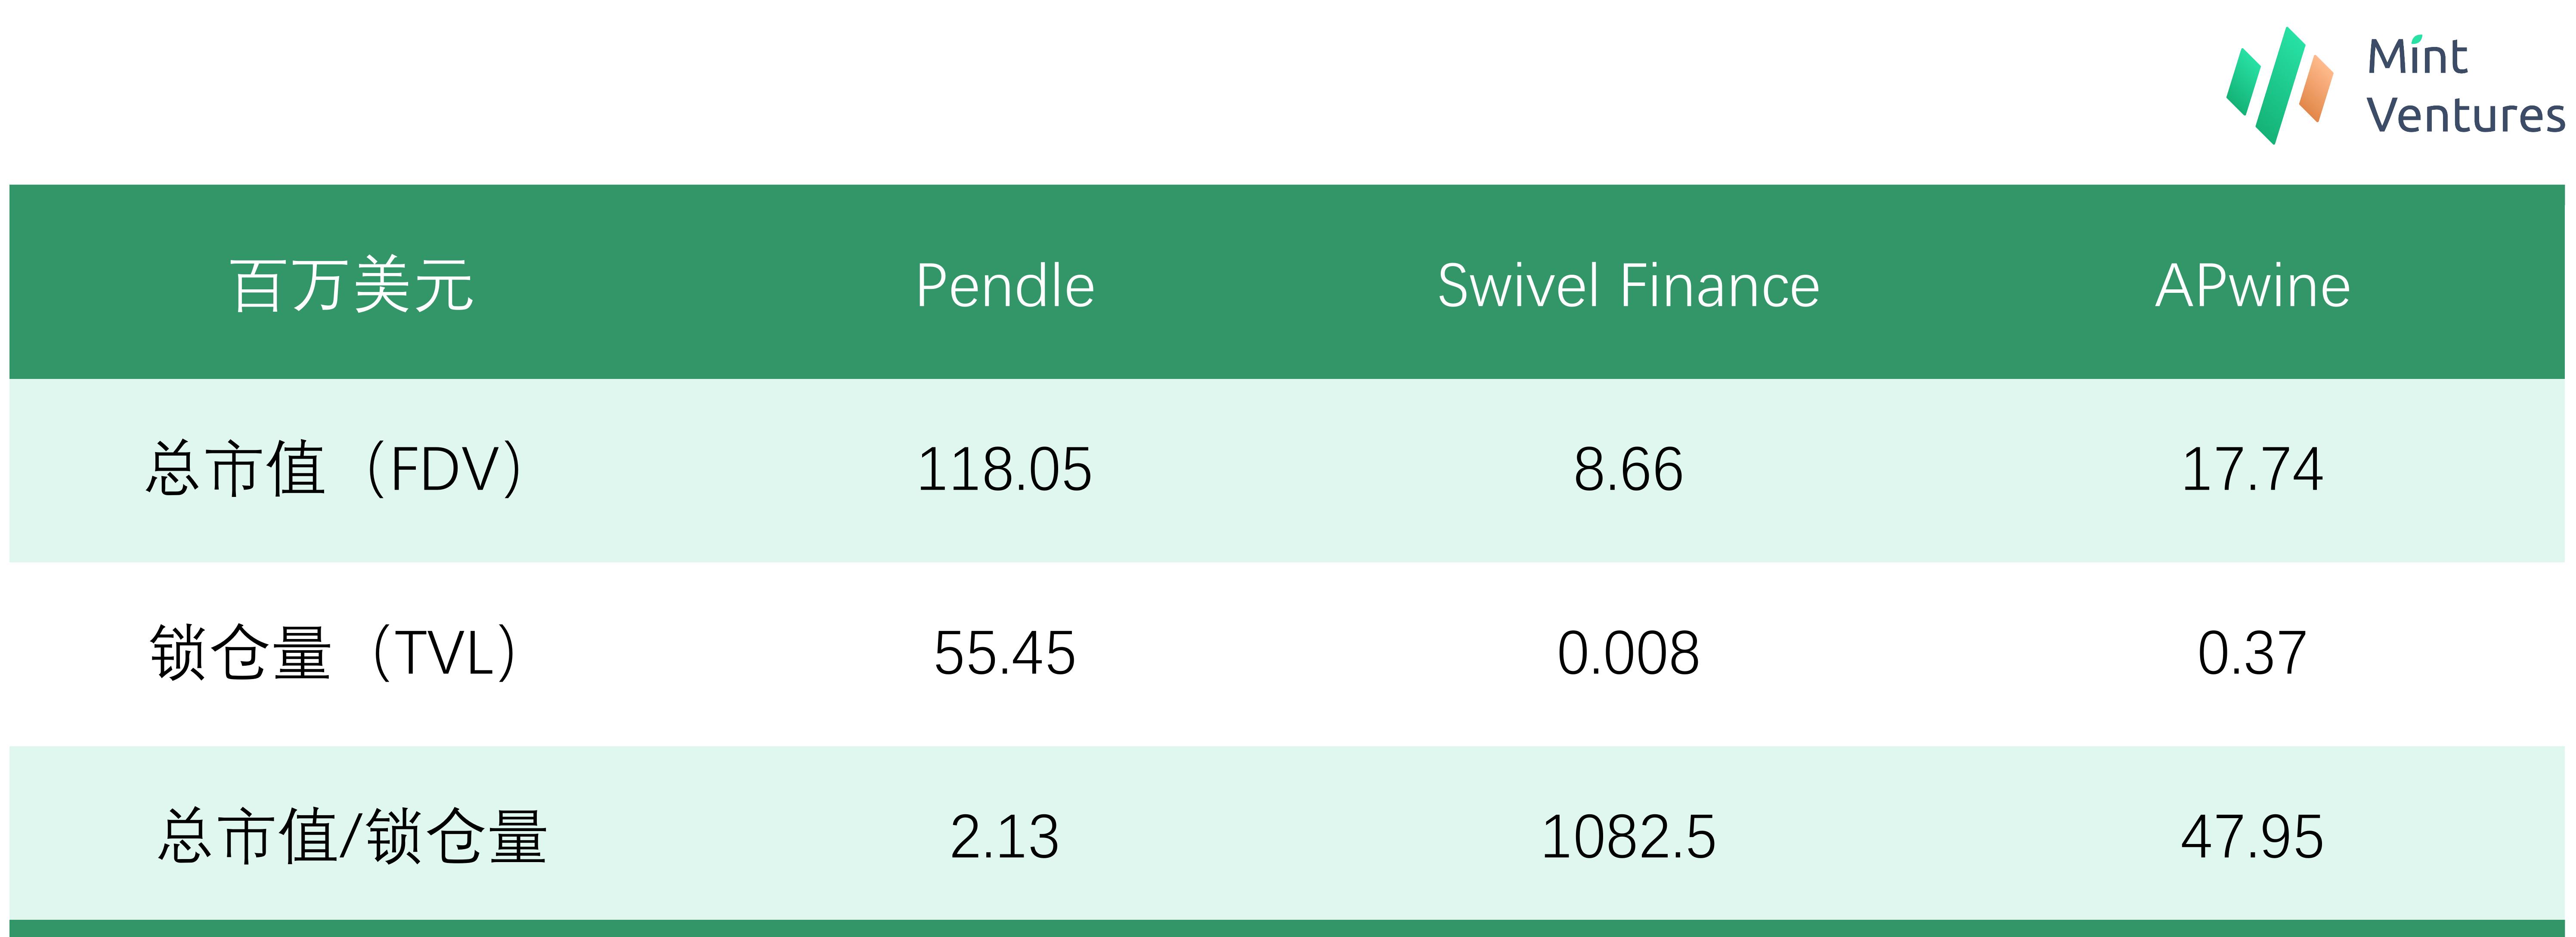The height and width of the screenshot is (937, 2576).
Task: Click the 总市值 (FDV) row label
Action: [335, 469]
